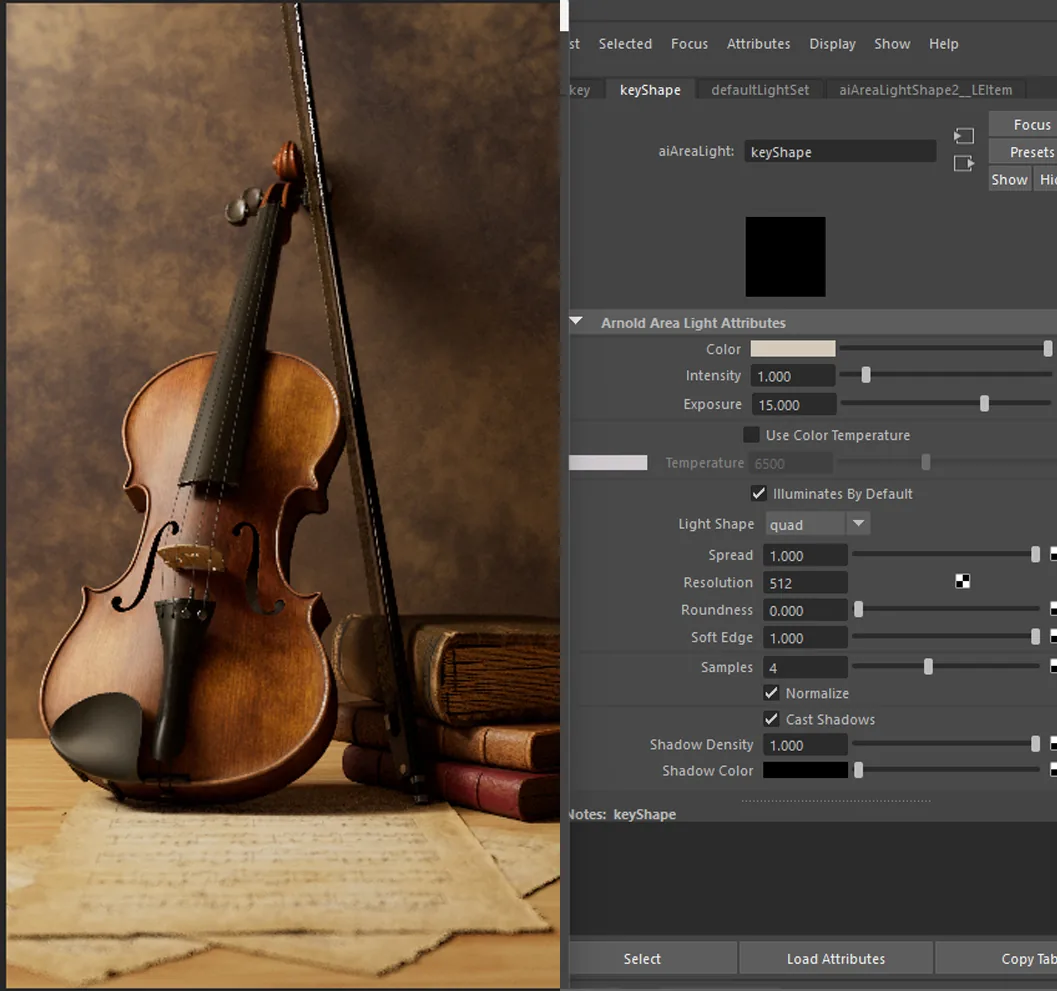Click the Copy Tab button
Screen dimensions: 1057x991
997,958
